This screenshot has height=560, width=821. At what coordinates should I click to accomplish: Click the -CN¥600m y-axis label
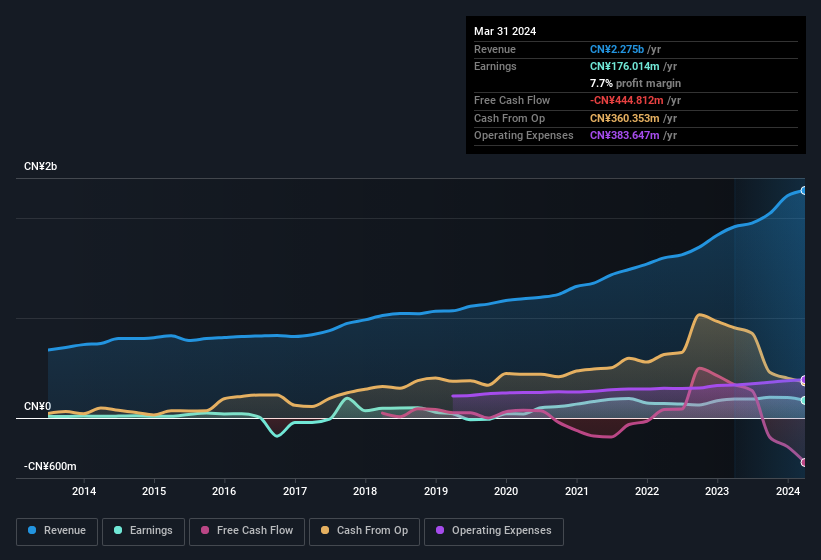tap(50, 466)
